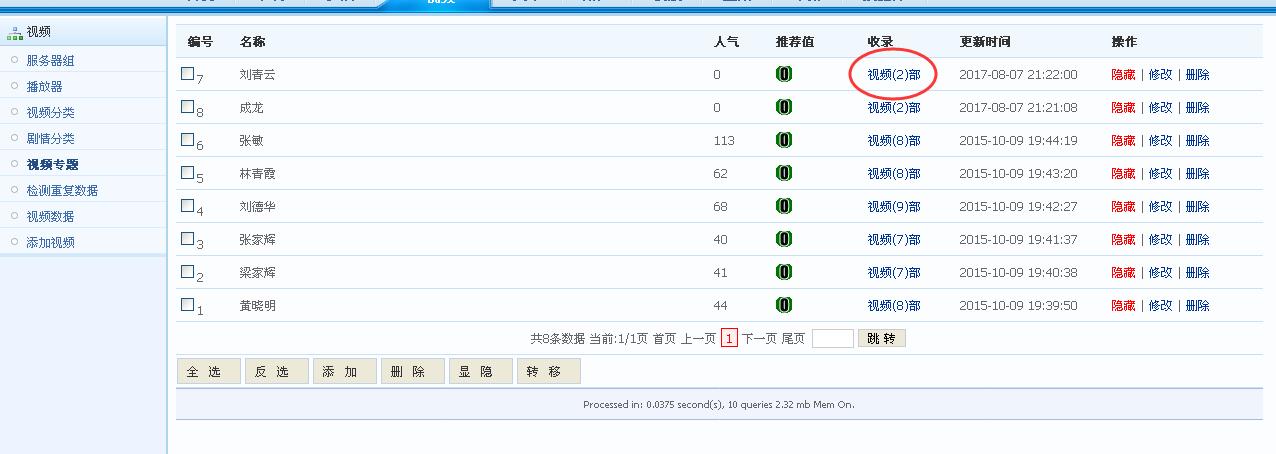Screen dimensions: 1276x454
Task: Open 视频(2)部 link for 刘青云
Action: pos(894,75)
